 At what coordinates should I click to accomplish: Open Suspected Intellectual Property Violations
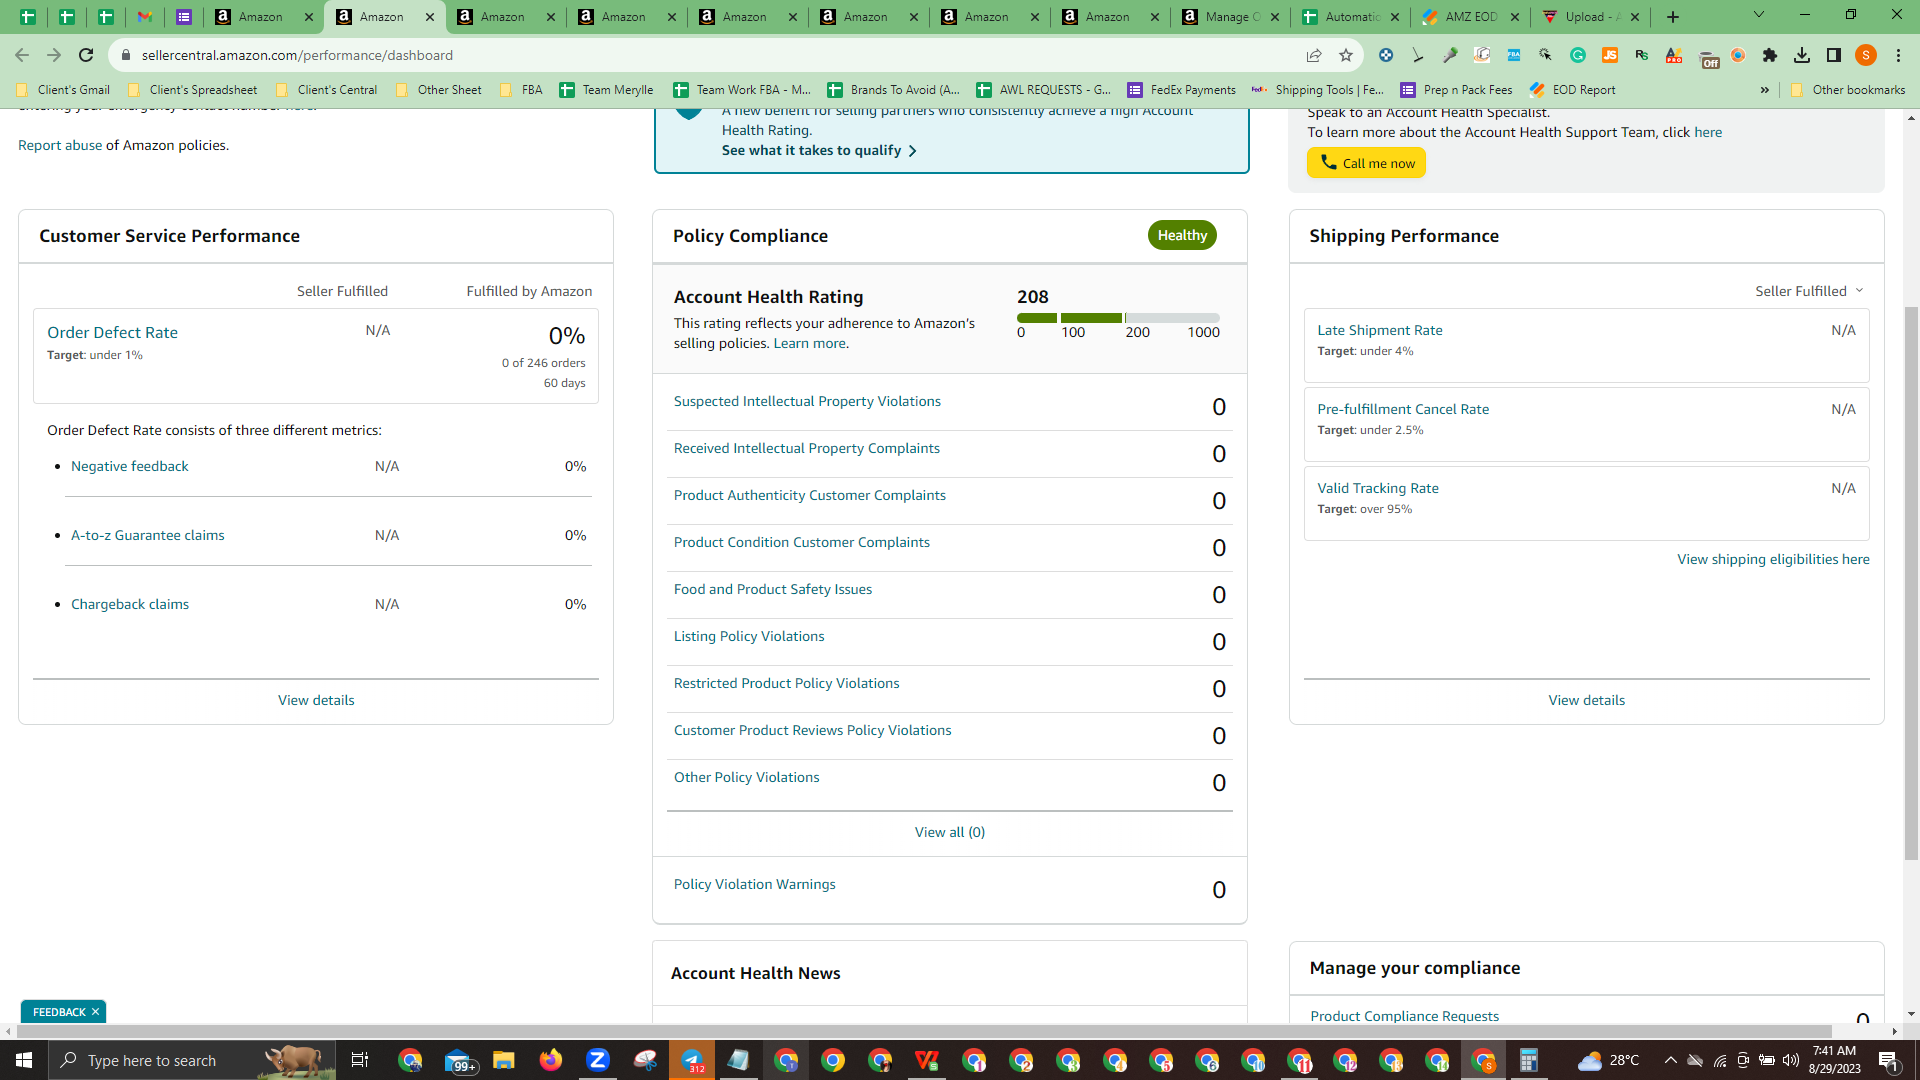pos(807,401)
